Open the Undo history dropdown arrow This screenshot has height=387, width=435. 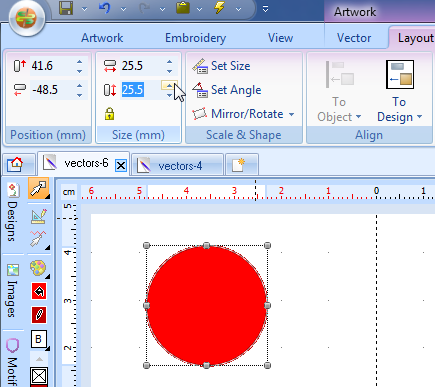(124, 9)
